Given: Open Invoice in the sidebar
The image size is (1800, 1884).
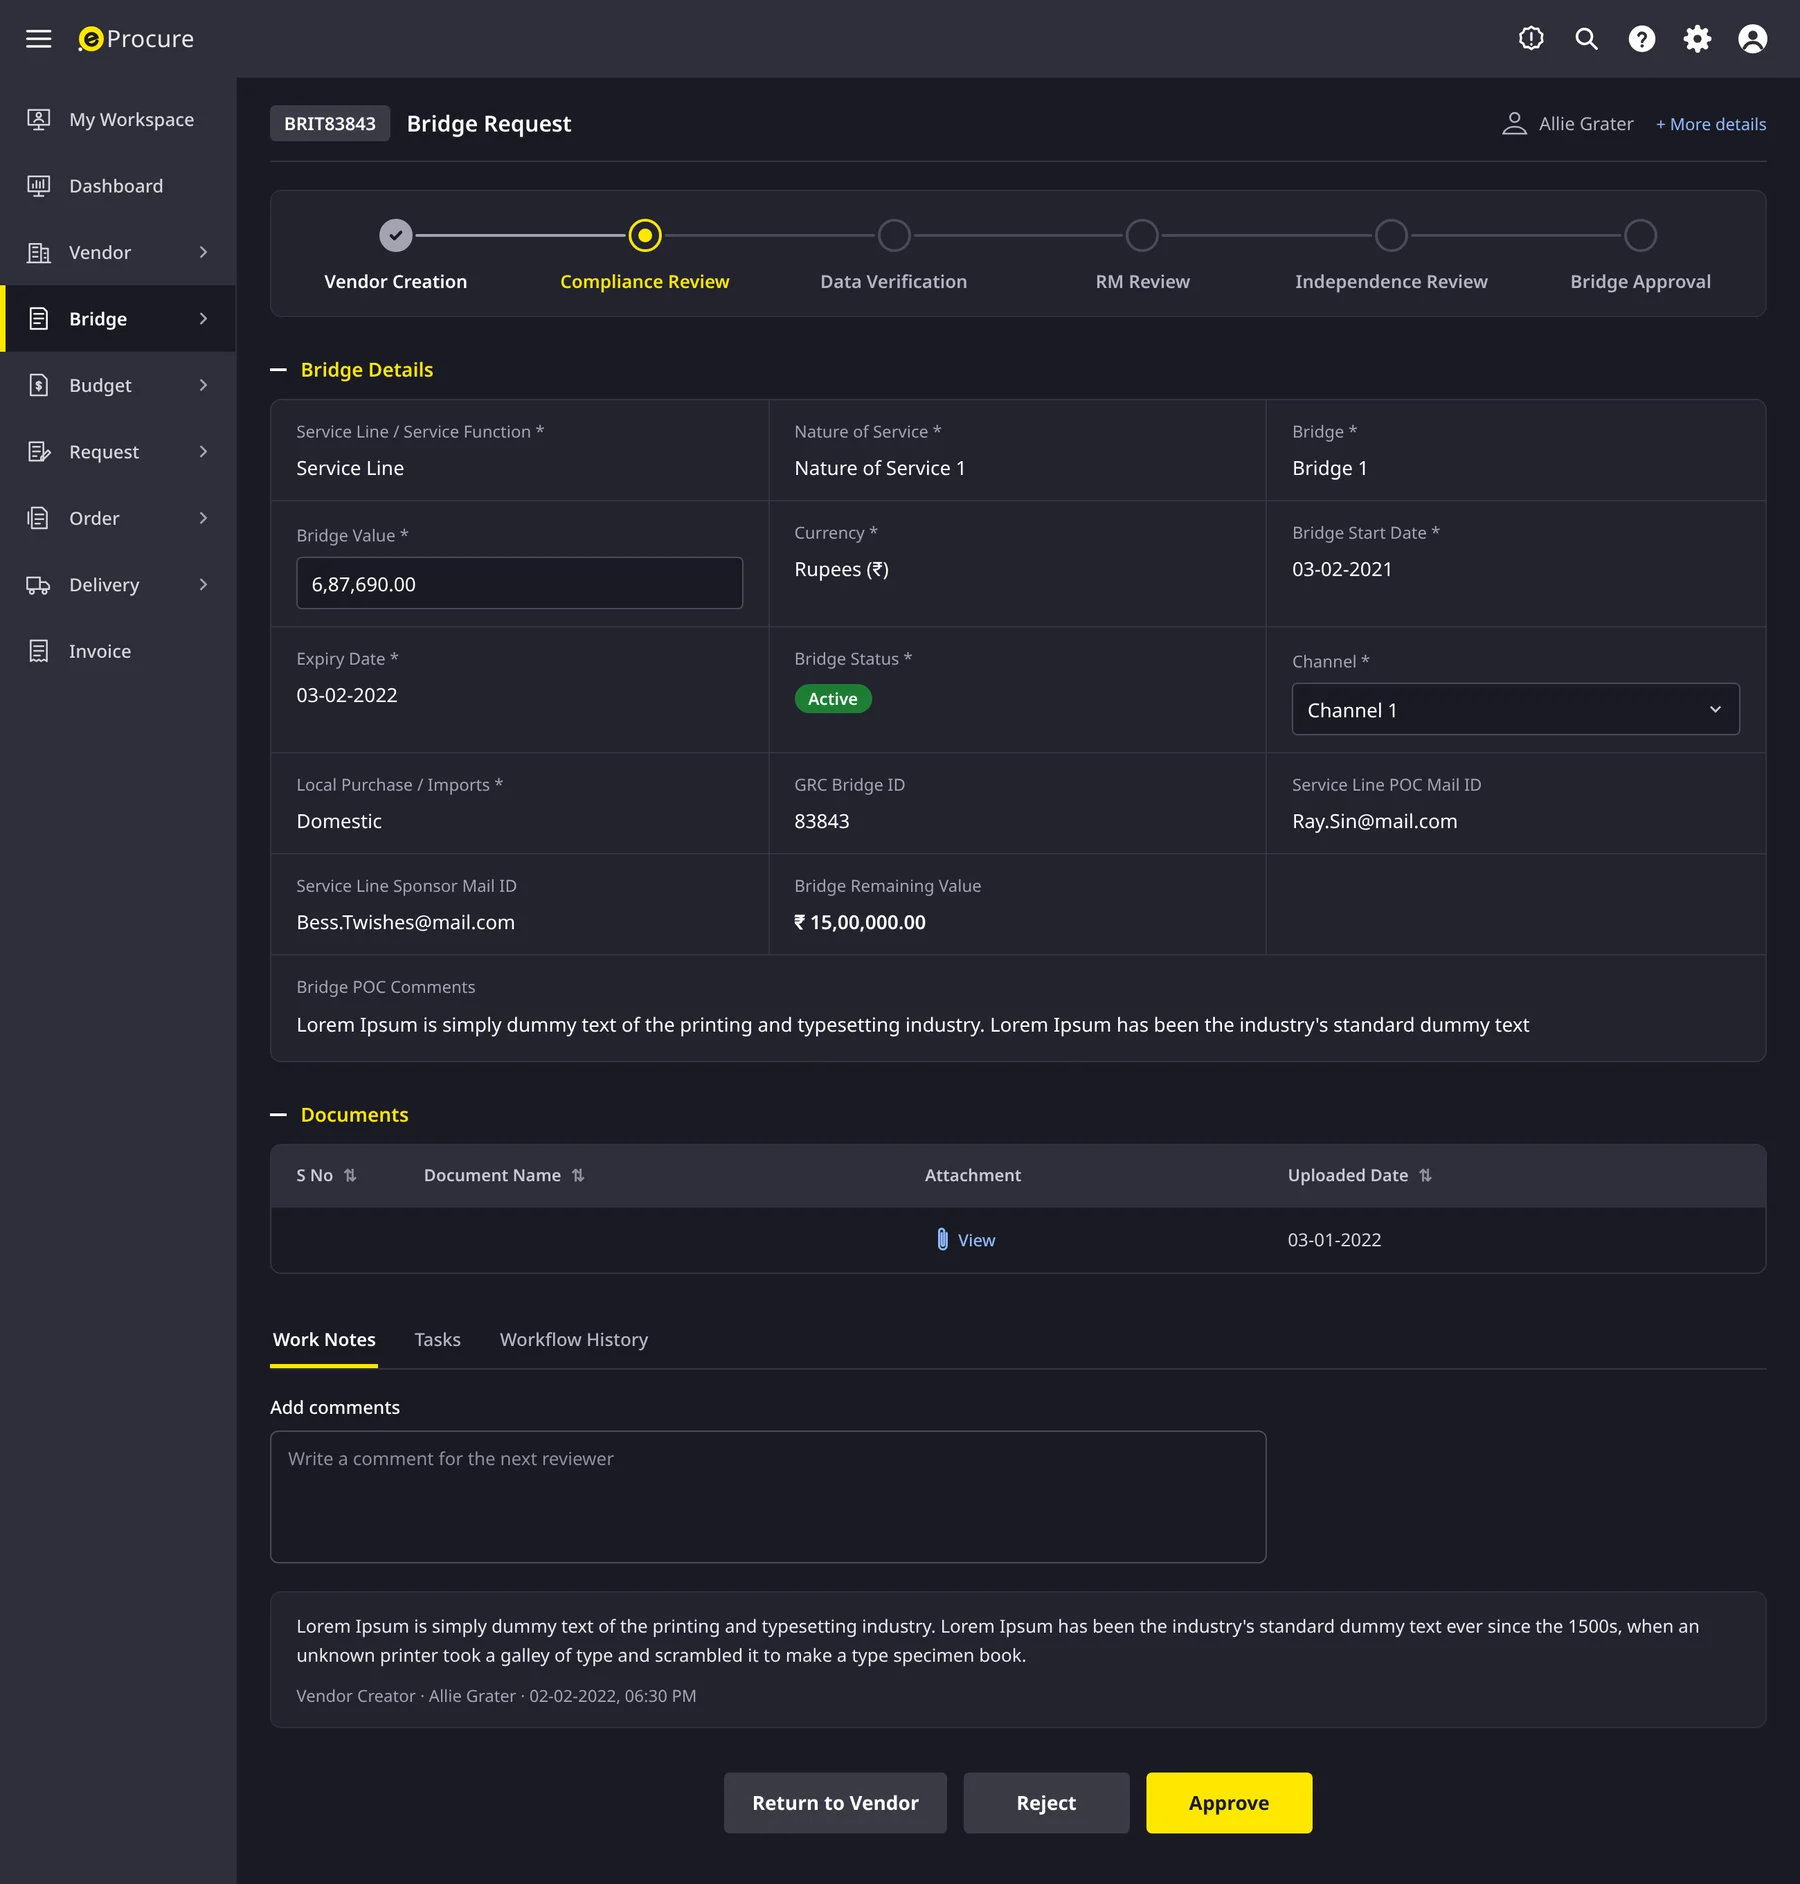Looking at the screenshot, I should pos(118,651).
